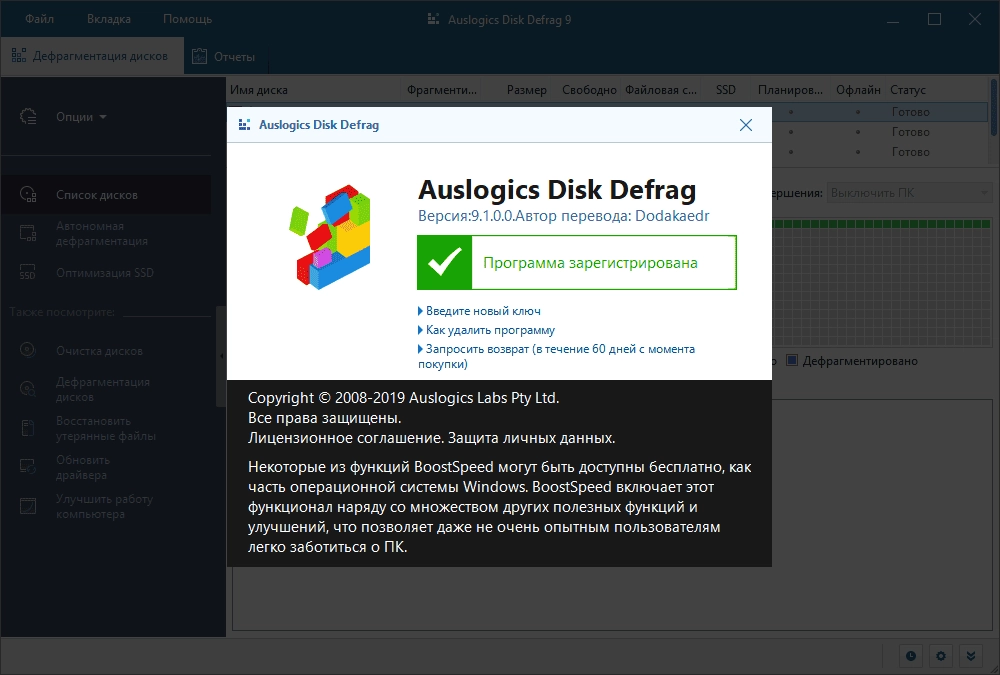
Task: Open the Помощь menu
Action: point(188,19)
